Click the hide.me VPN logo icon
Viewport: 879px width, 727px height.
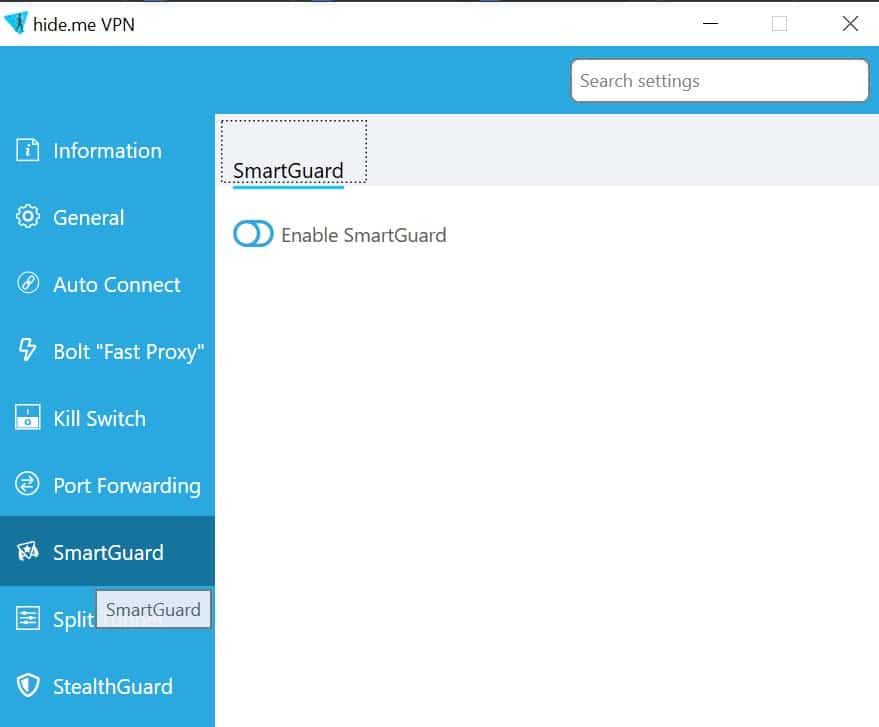coord(15,23)
